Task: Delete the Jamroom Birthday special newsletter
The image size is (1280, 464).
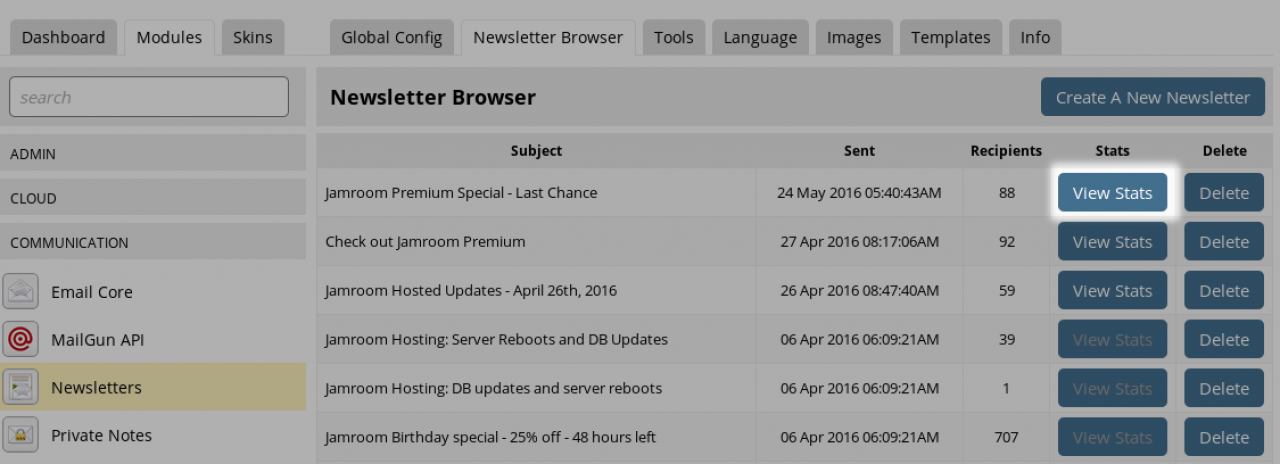Action: [x=1224, y=437]
